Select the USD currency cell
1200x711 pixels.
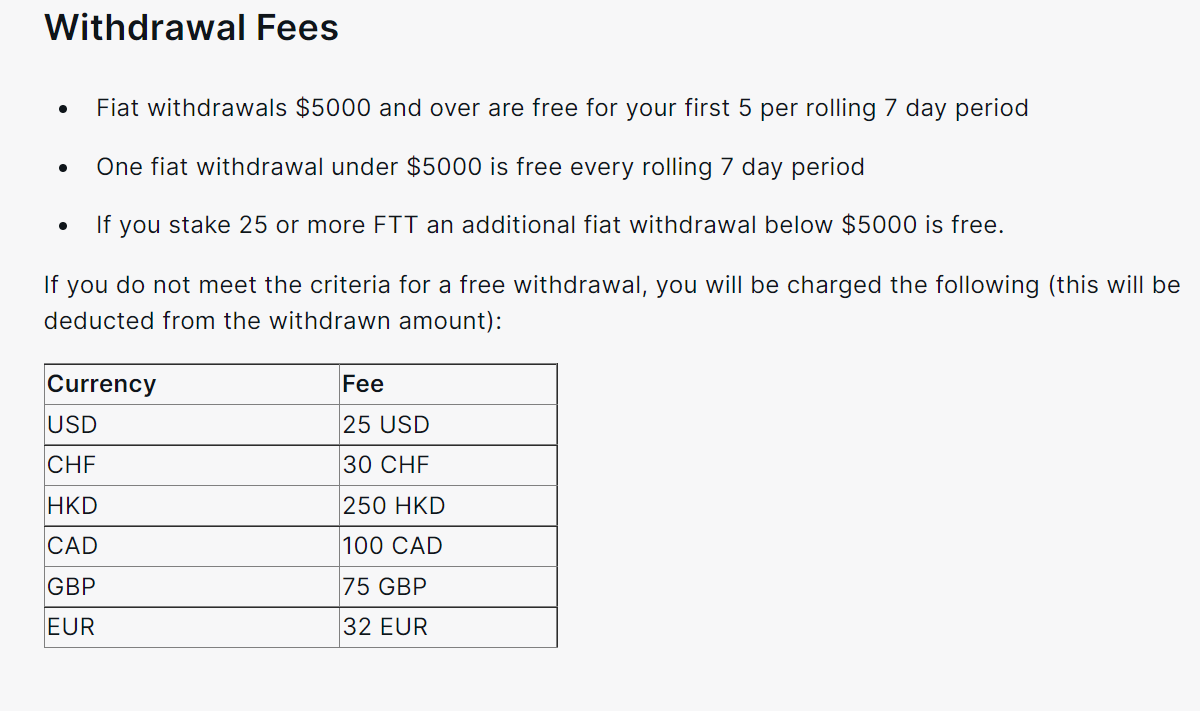click(73, 425)
